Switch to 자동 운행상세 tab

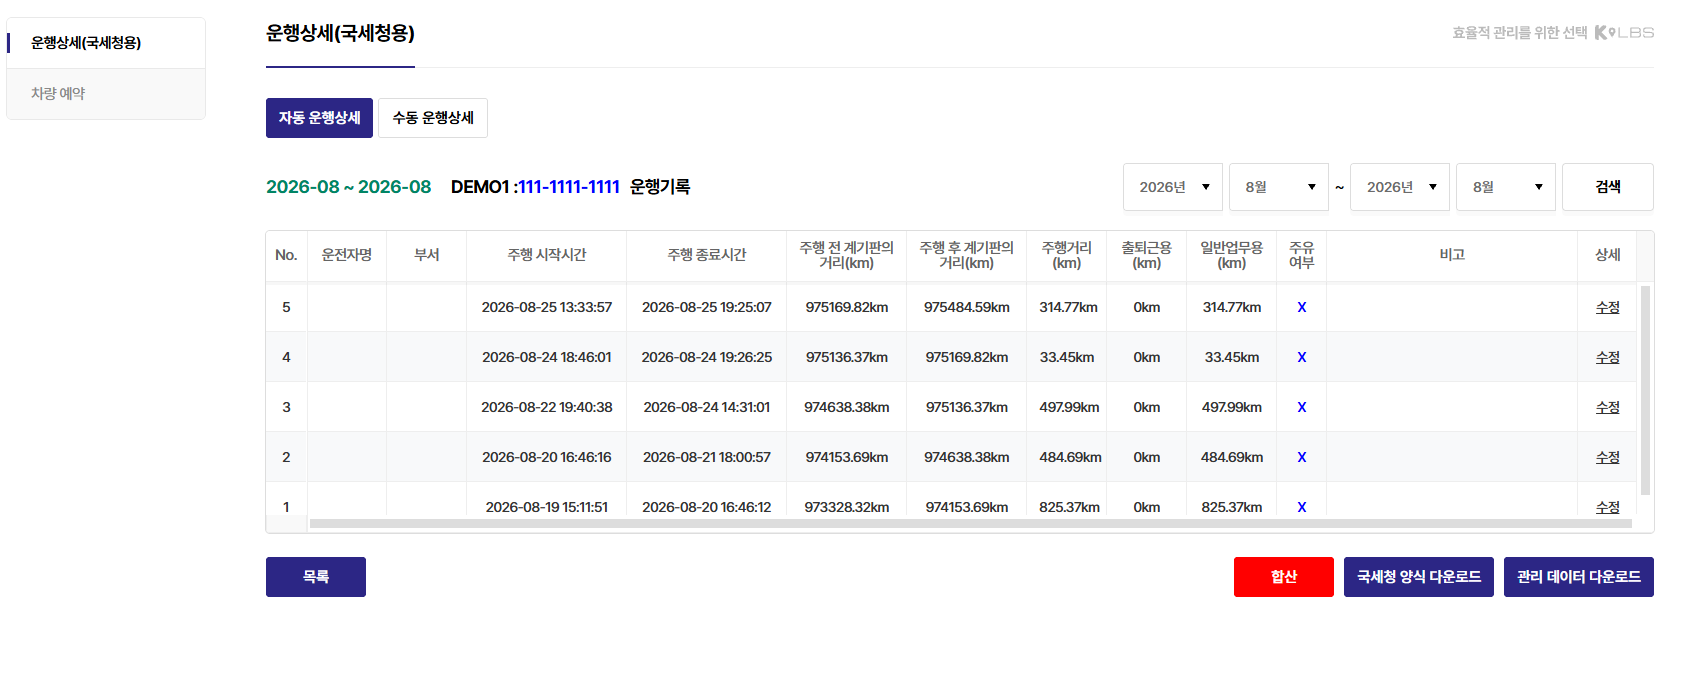pos(319,118)
